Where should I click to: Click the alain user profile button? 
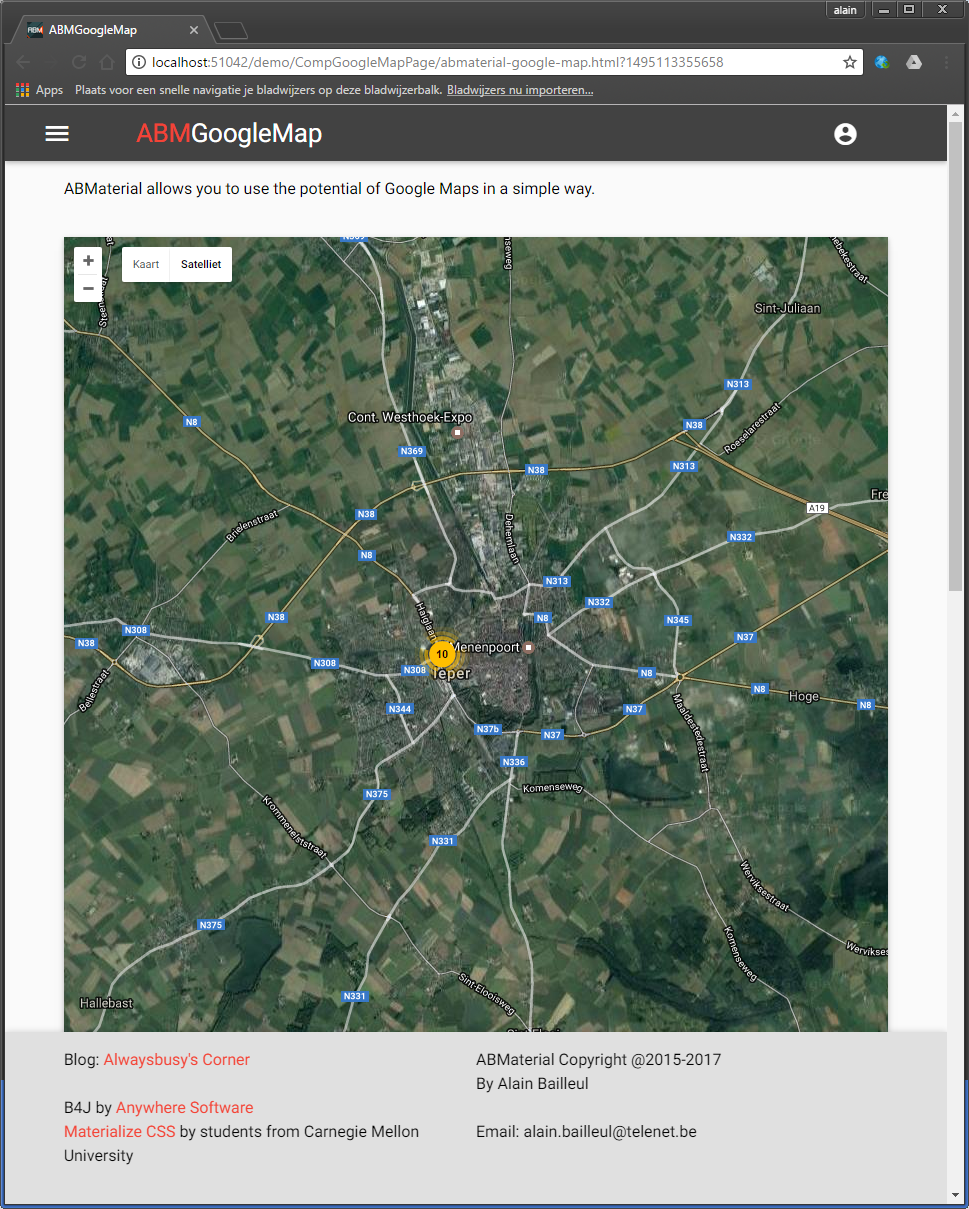tap(845, 10)
